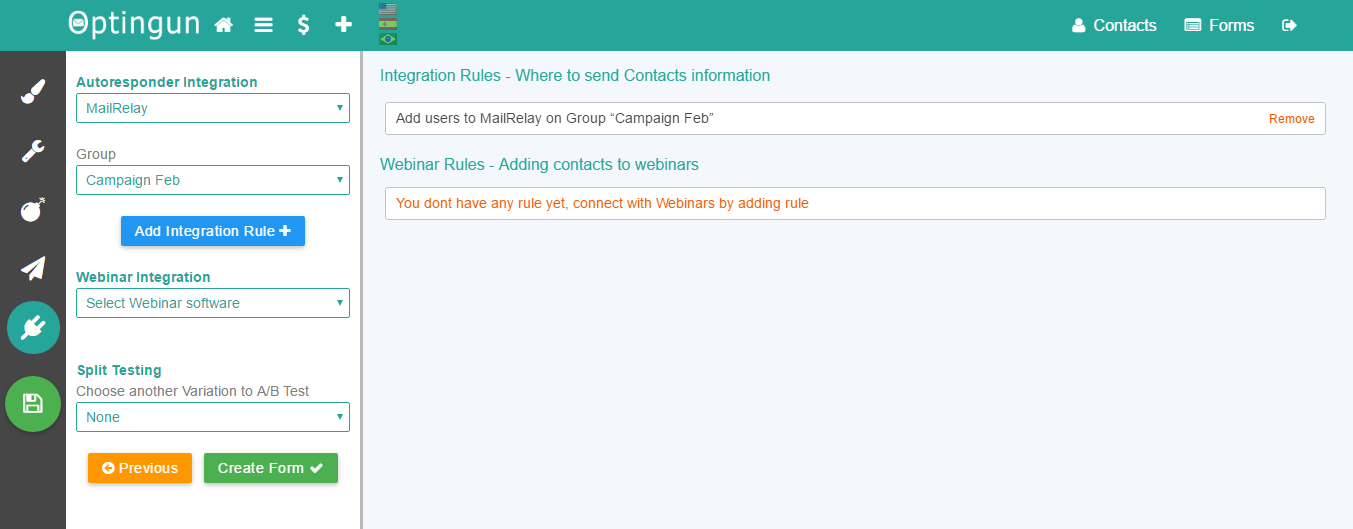Click the plug integrations sidebar icon

(x=33, y=327)
